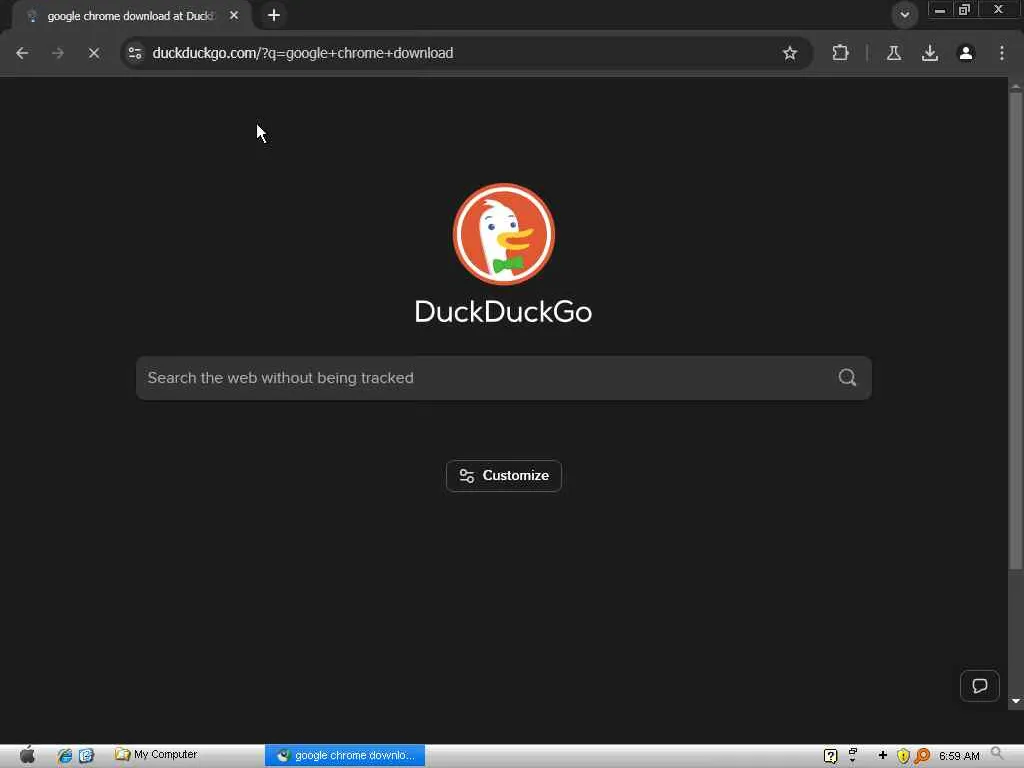This screenshot has width=1024, height=768.
Task: Click the taskbar clock showing 6:59 AM
Action: (x=959, y=756)
